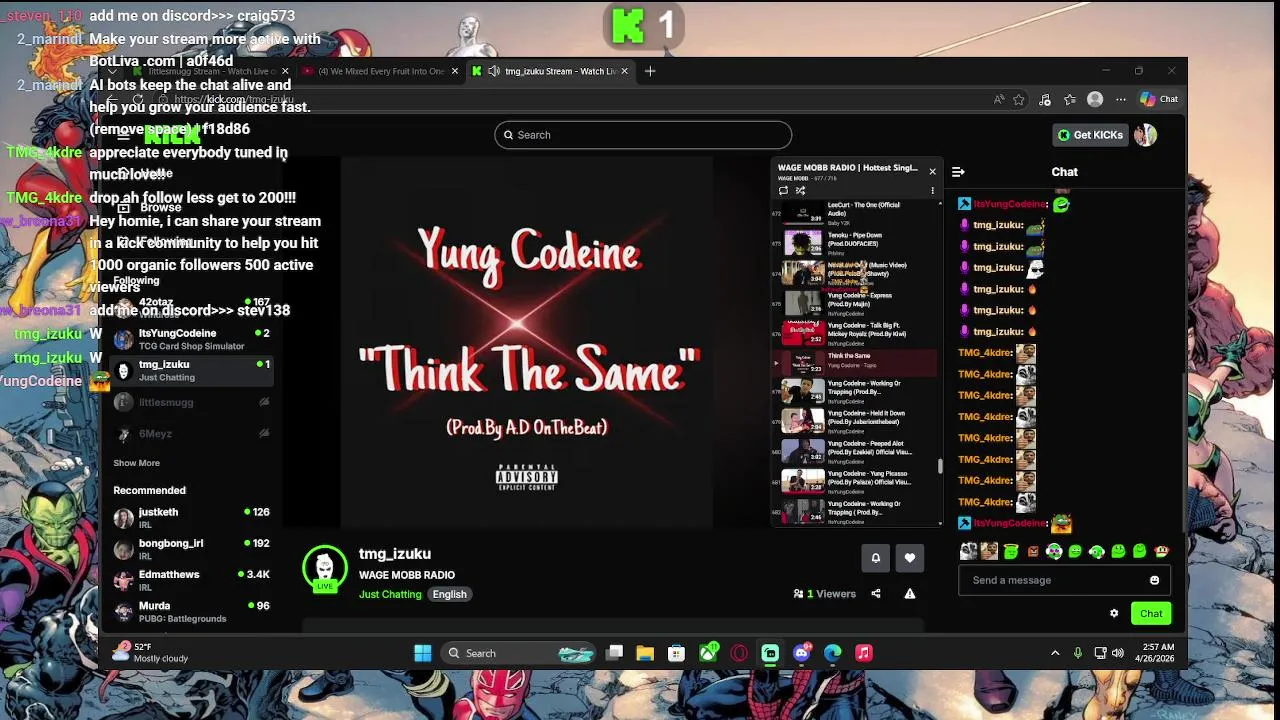Image resolution: width=1280 pixels, height=720 pixels.
Task: Click the report warning triangle icon
Action: 910,594
